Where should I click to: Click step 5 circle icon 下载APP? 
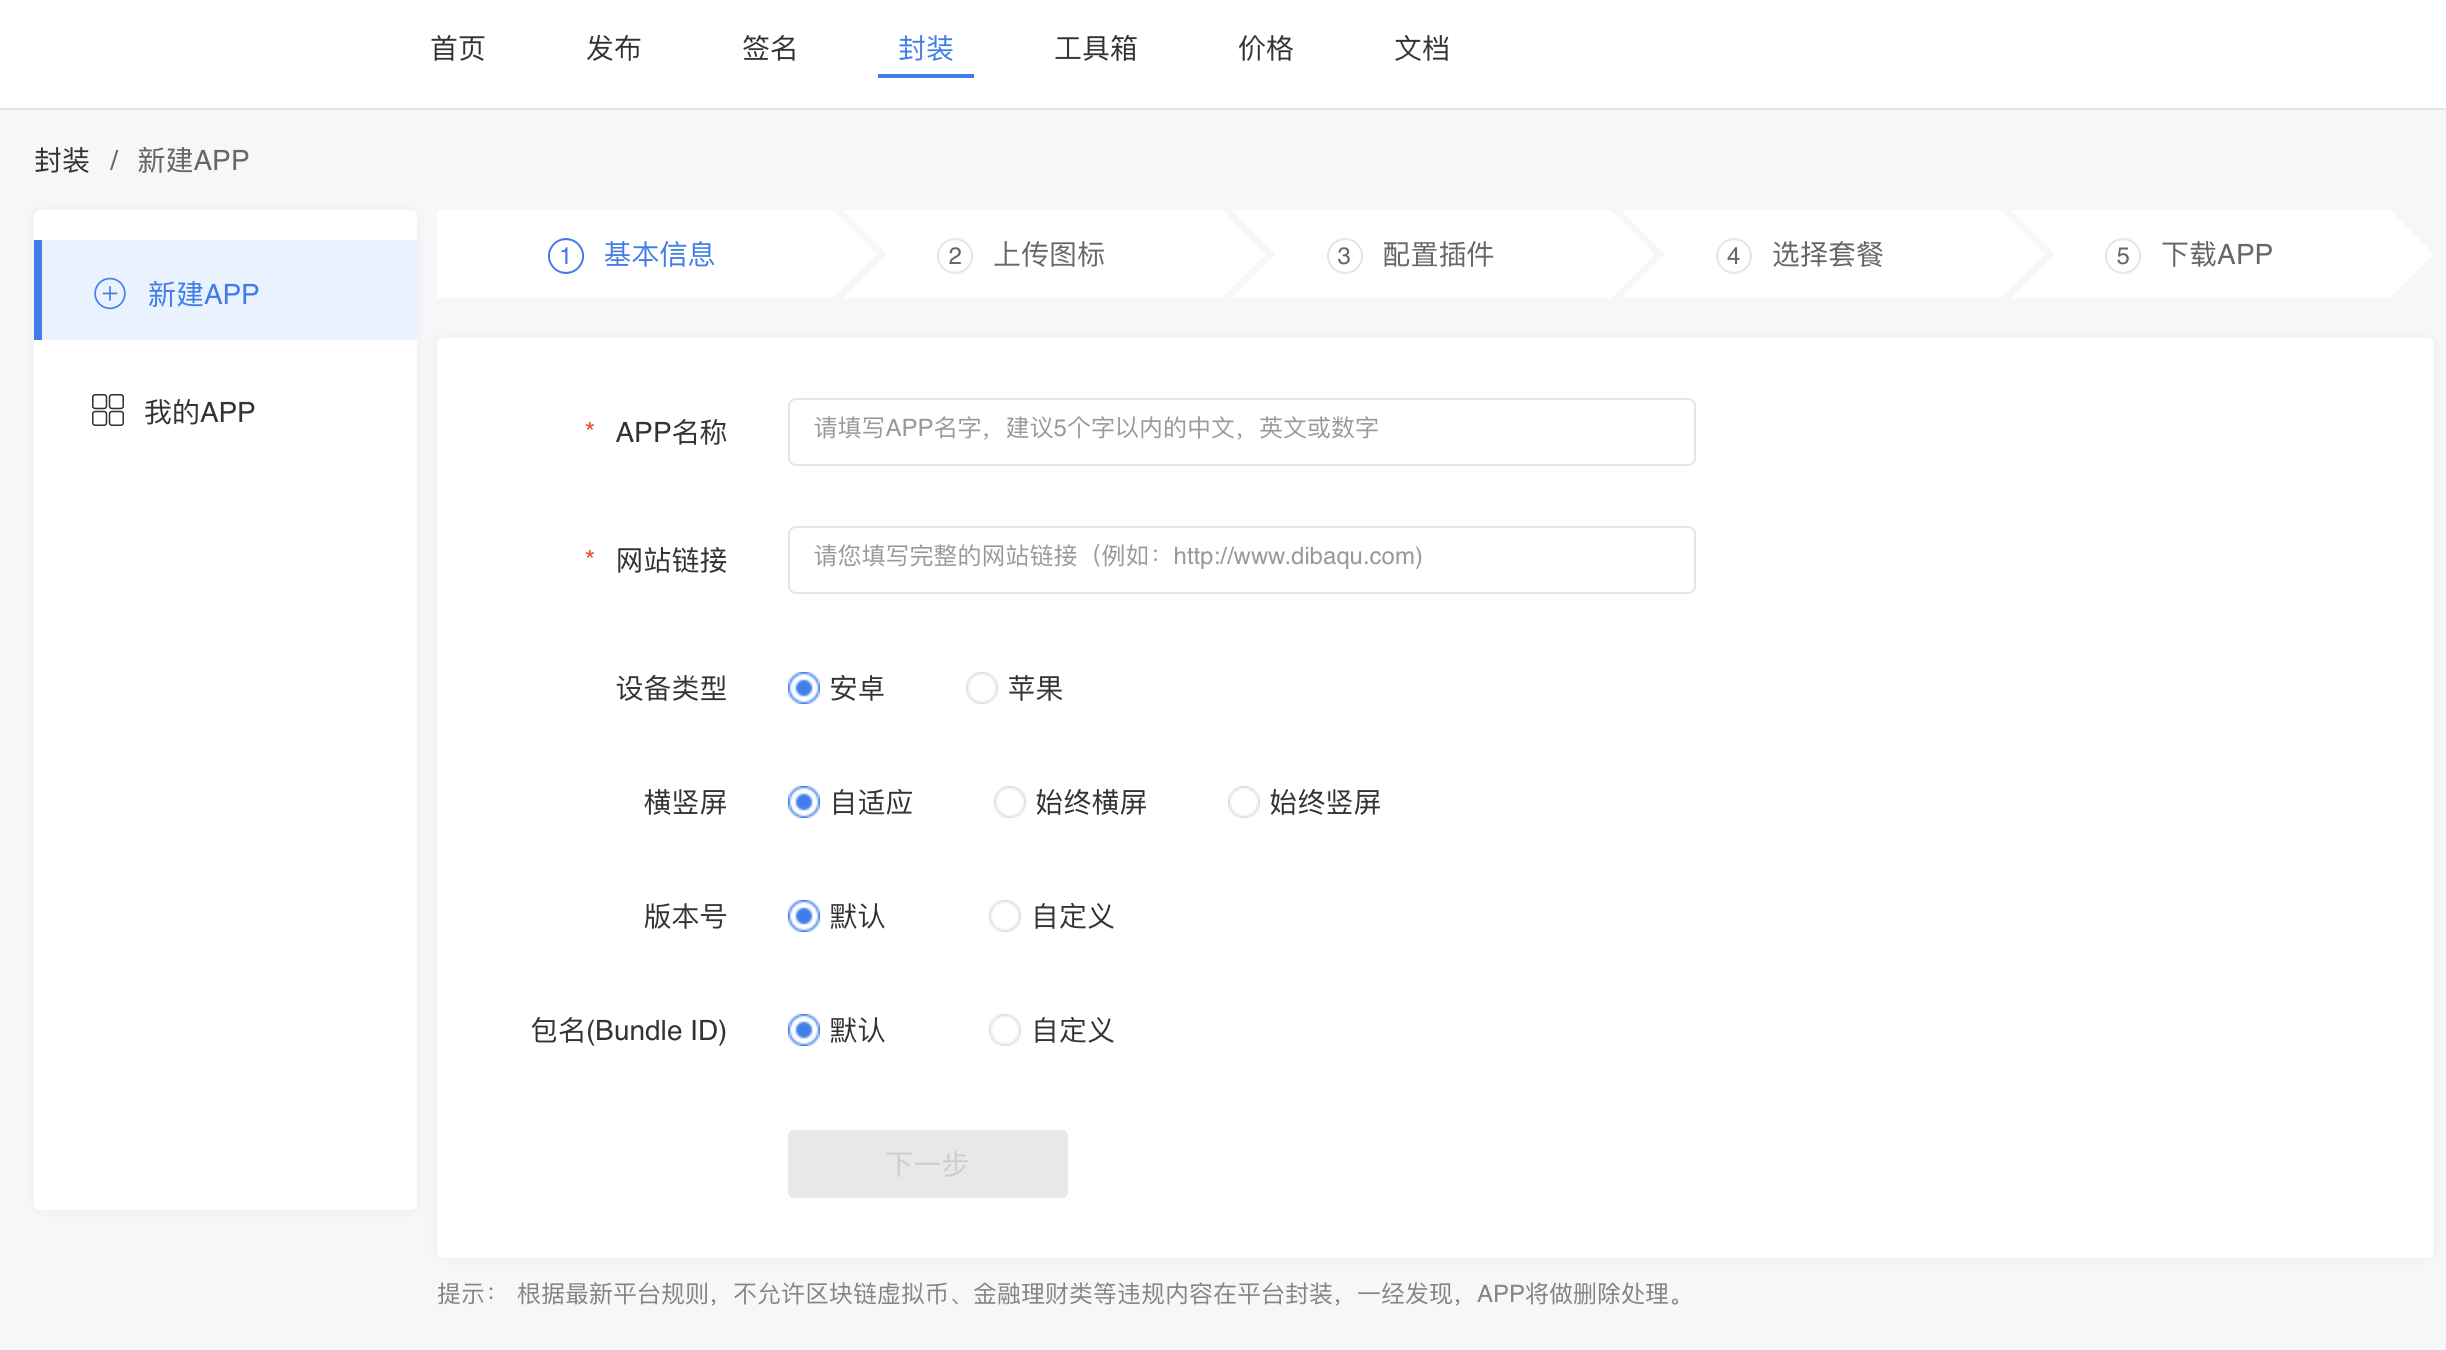tap(2122, 256)
